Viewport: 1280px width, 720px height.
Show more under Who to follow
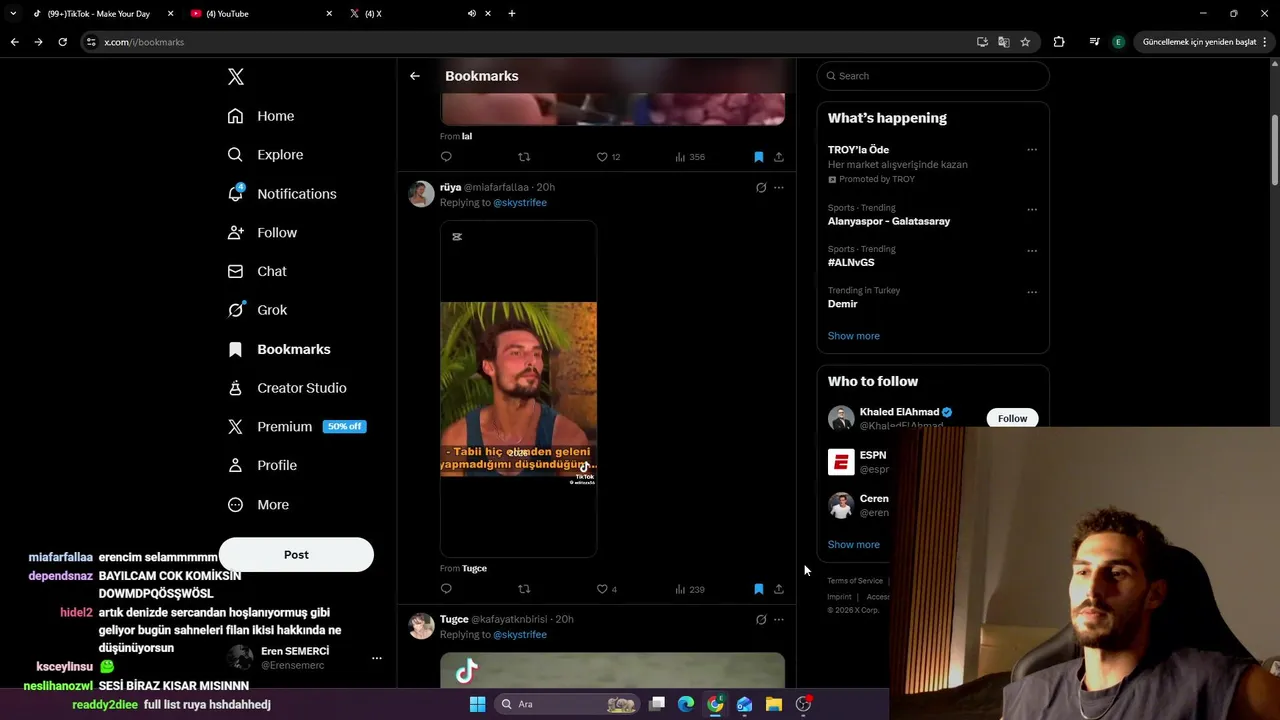[853, 545]
